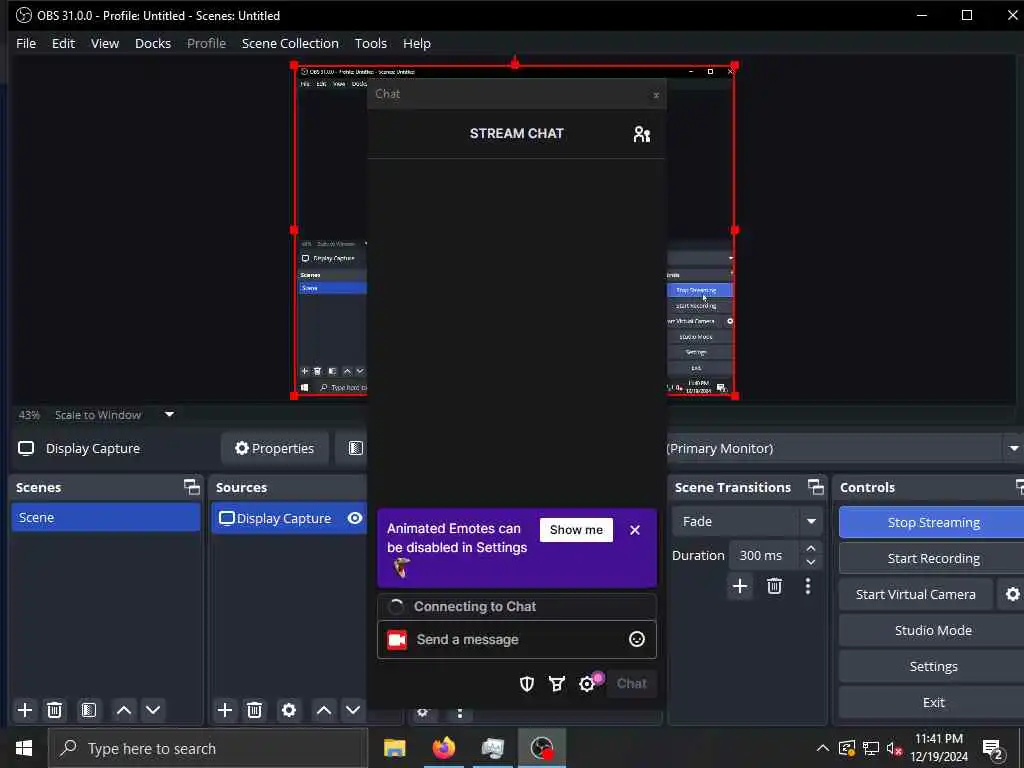Click the muted volume tray icon

point(895,748)
